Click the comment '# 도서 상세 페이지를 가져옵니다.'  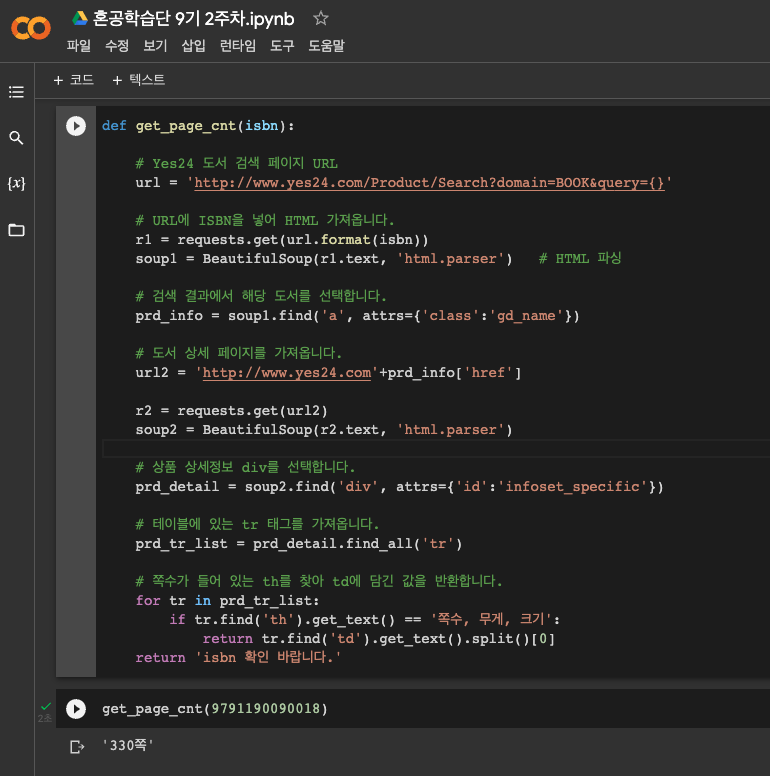(x=239, y=353)
